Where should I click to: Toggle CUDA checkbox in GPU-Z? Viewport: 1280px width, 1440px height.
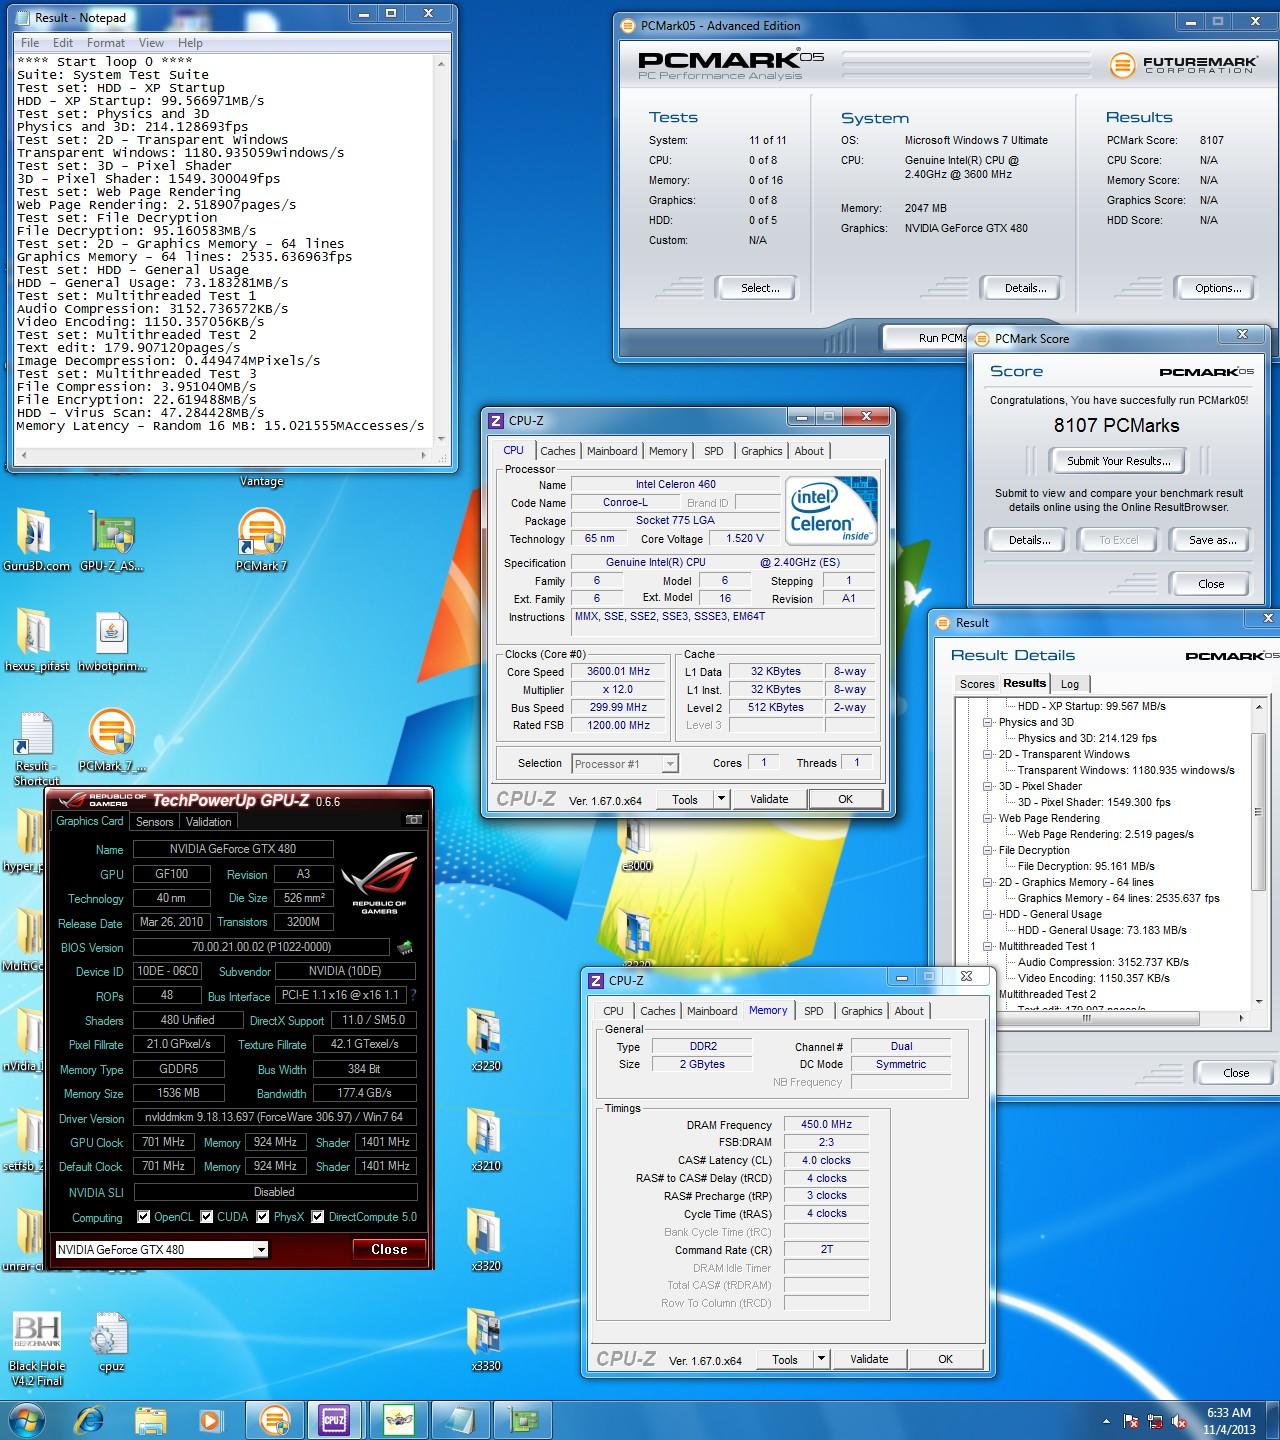click(207, 1217)
